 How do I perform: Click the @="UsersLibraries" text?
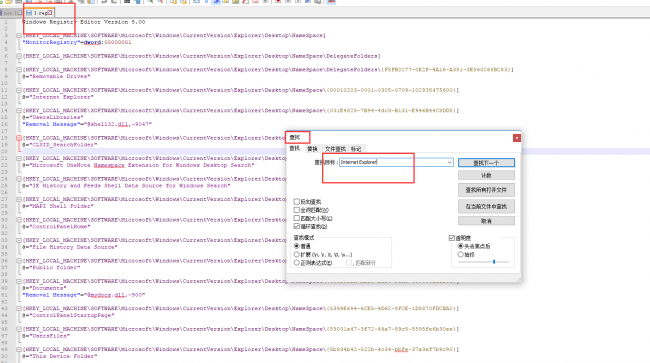(53, 117)
